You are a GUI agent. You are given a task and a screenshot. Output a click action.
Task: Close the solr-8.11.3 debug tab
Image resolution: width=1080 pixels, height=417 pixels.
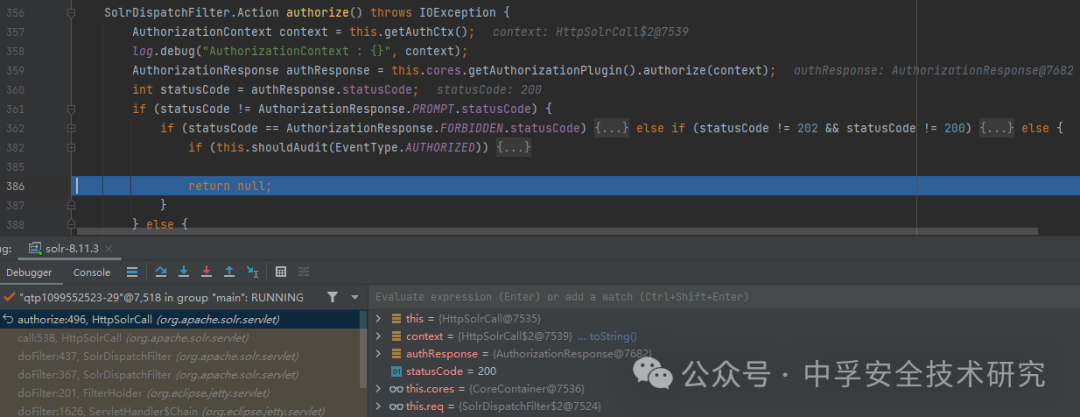tap(109, 248)
